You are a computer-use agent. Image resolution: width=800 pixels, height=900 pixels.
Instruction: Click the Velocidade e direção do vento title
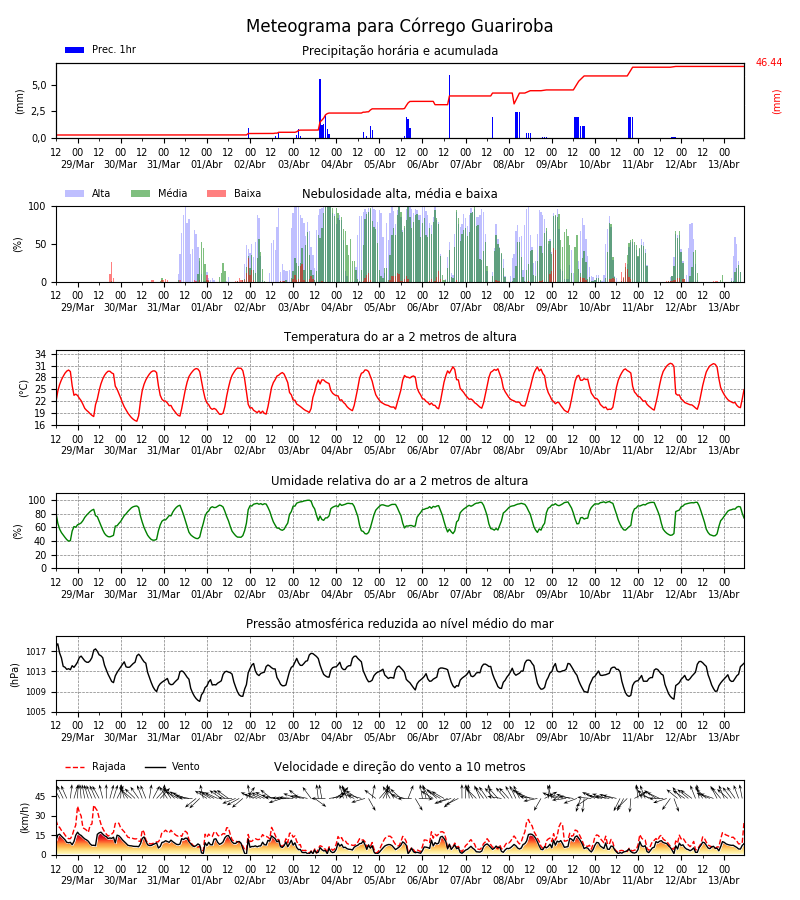tap(399, 767)
